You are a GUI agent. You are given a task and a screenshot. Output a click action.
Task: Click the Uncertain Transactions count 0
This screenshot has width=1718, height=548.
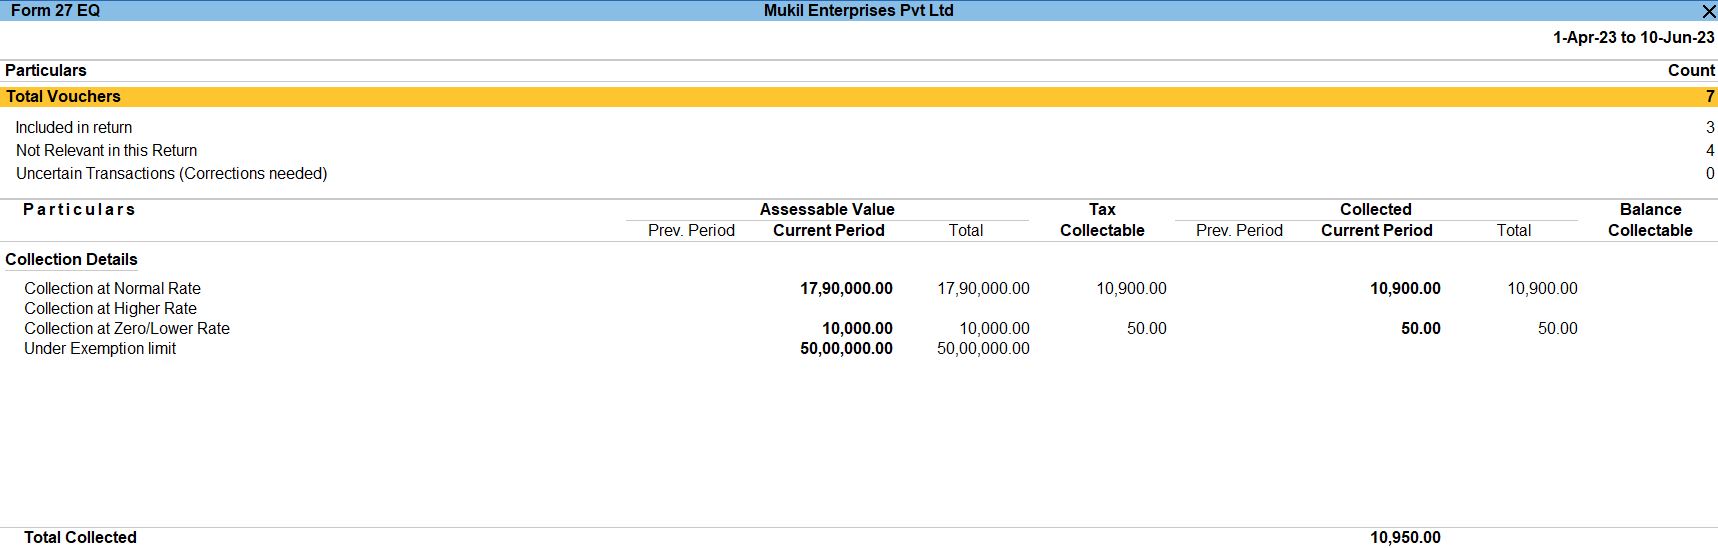click(x=1710, y=173)
